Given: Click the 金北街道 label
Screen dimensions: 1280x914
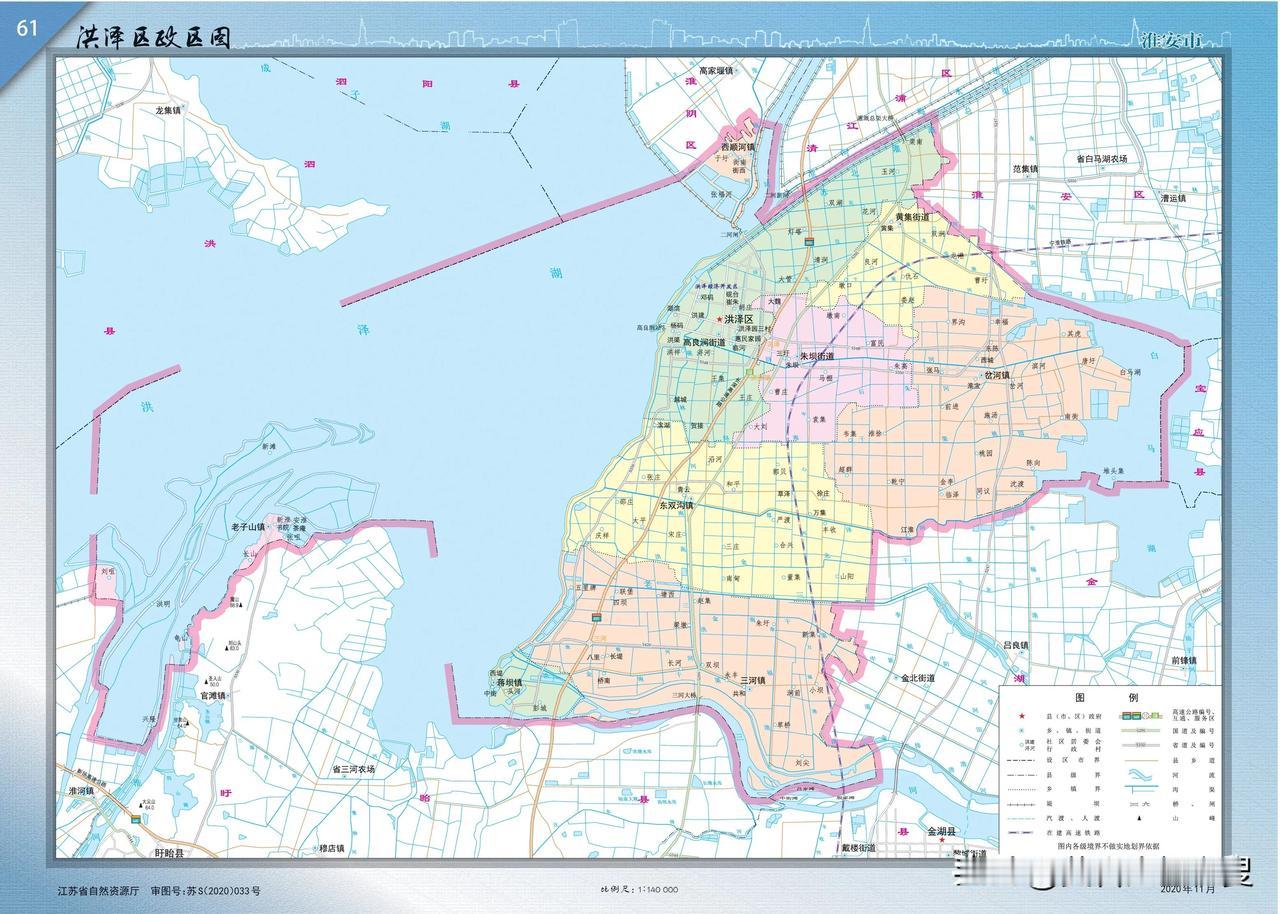Looking at the screenshot, I should point(917,677).
